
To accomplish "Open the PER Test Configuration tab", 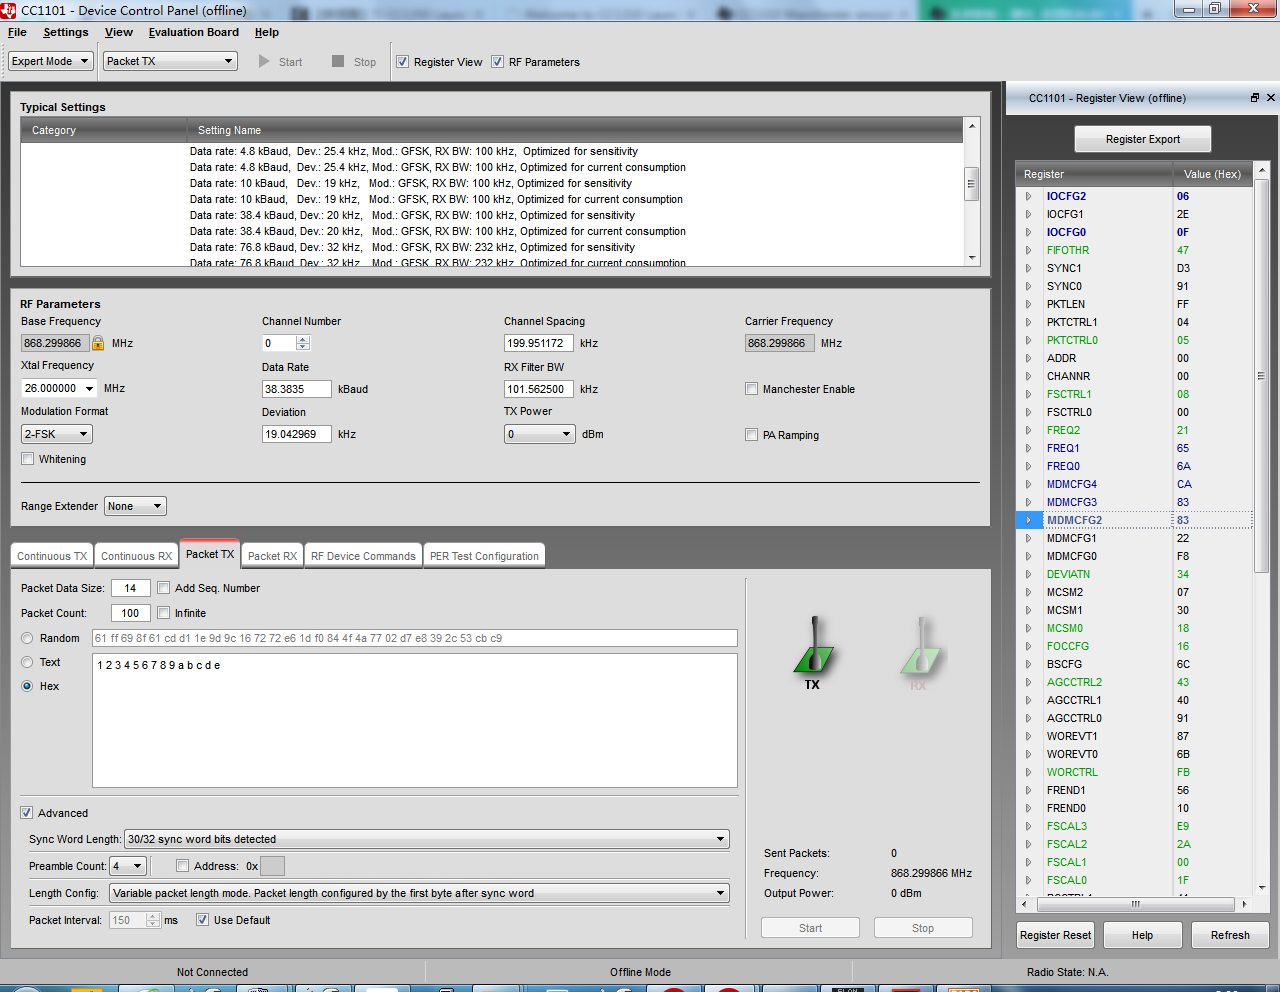I will point(484,556).
